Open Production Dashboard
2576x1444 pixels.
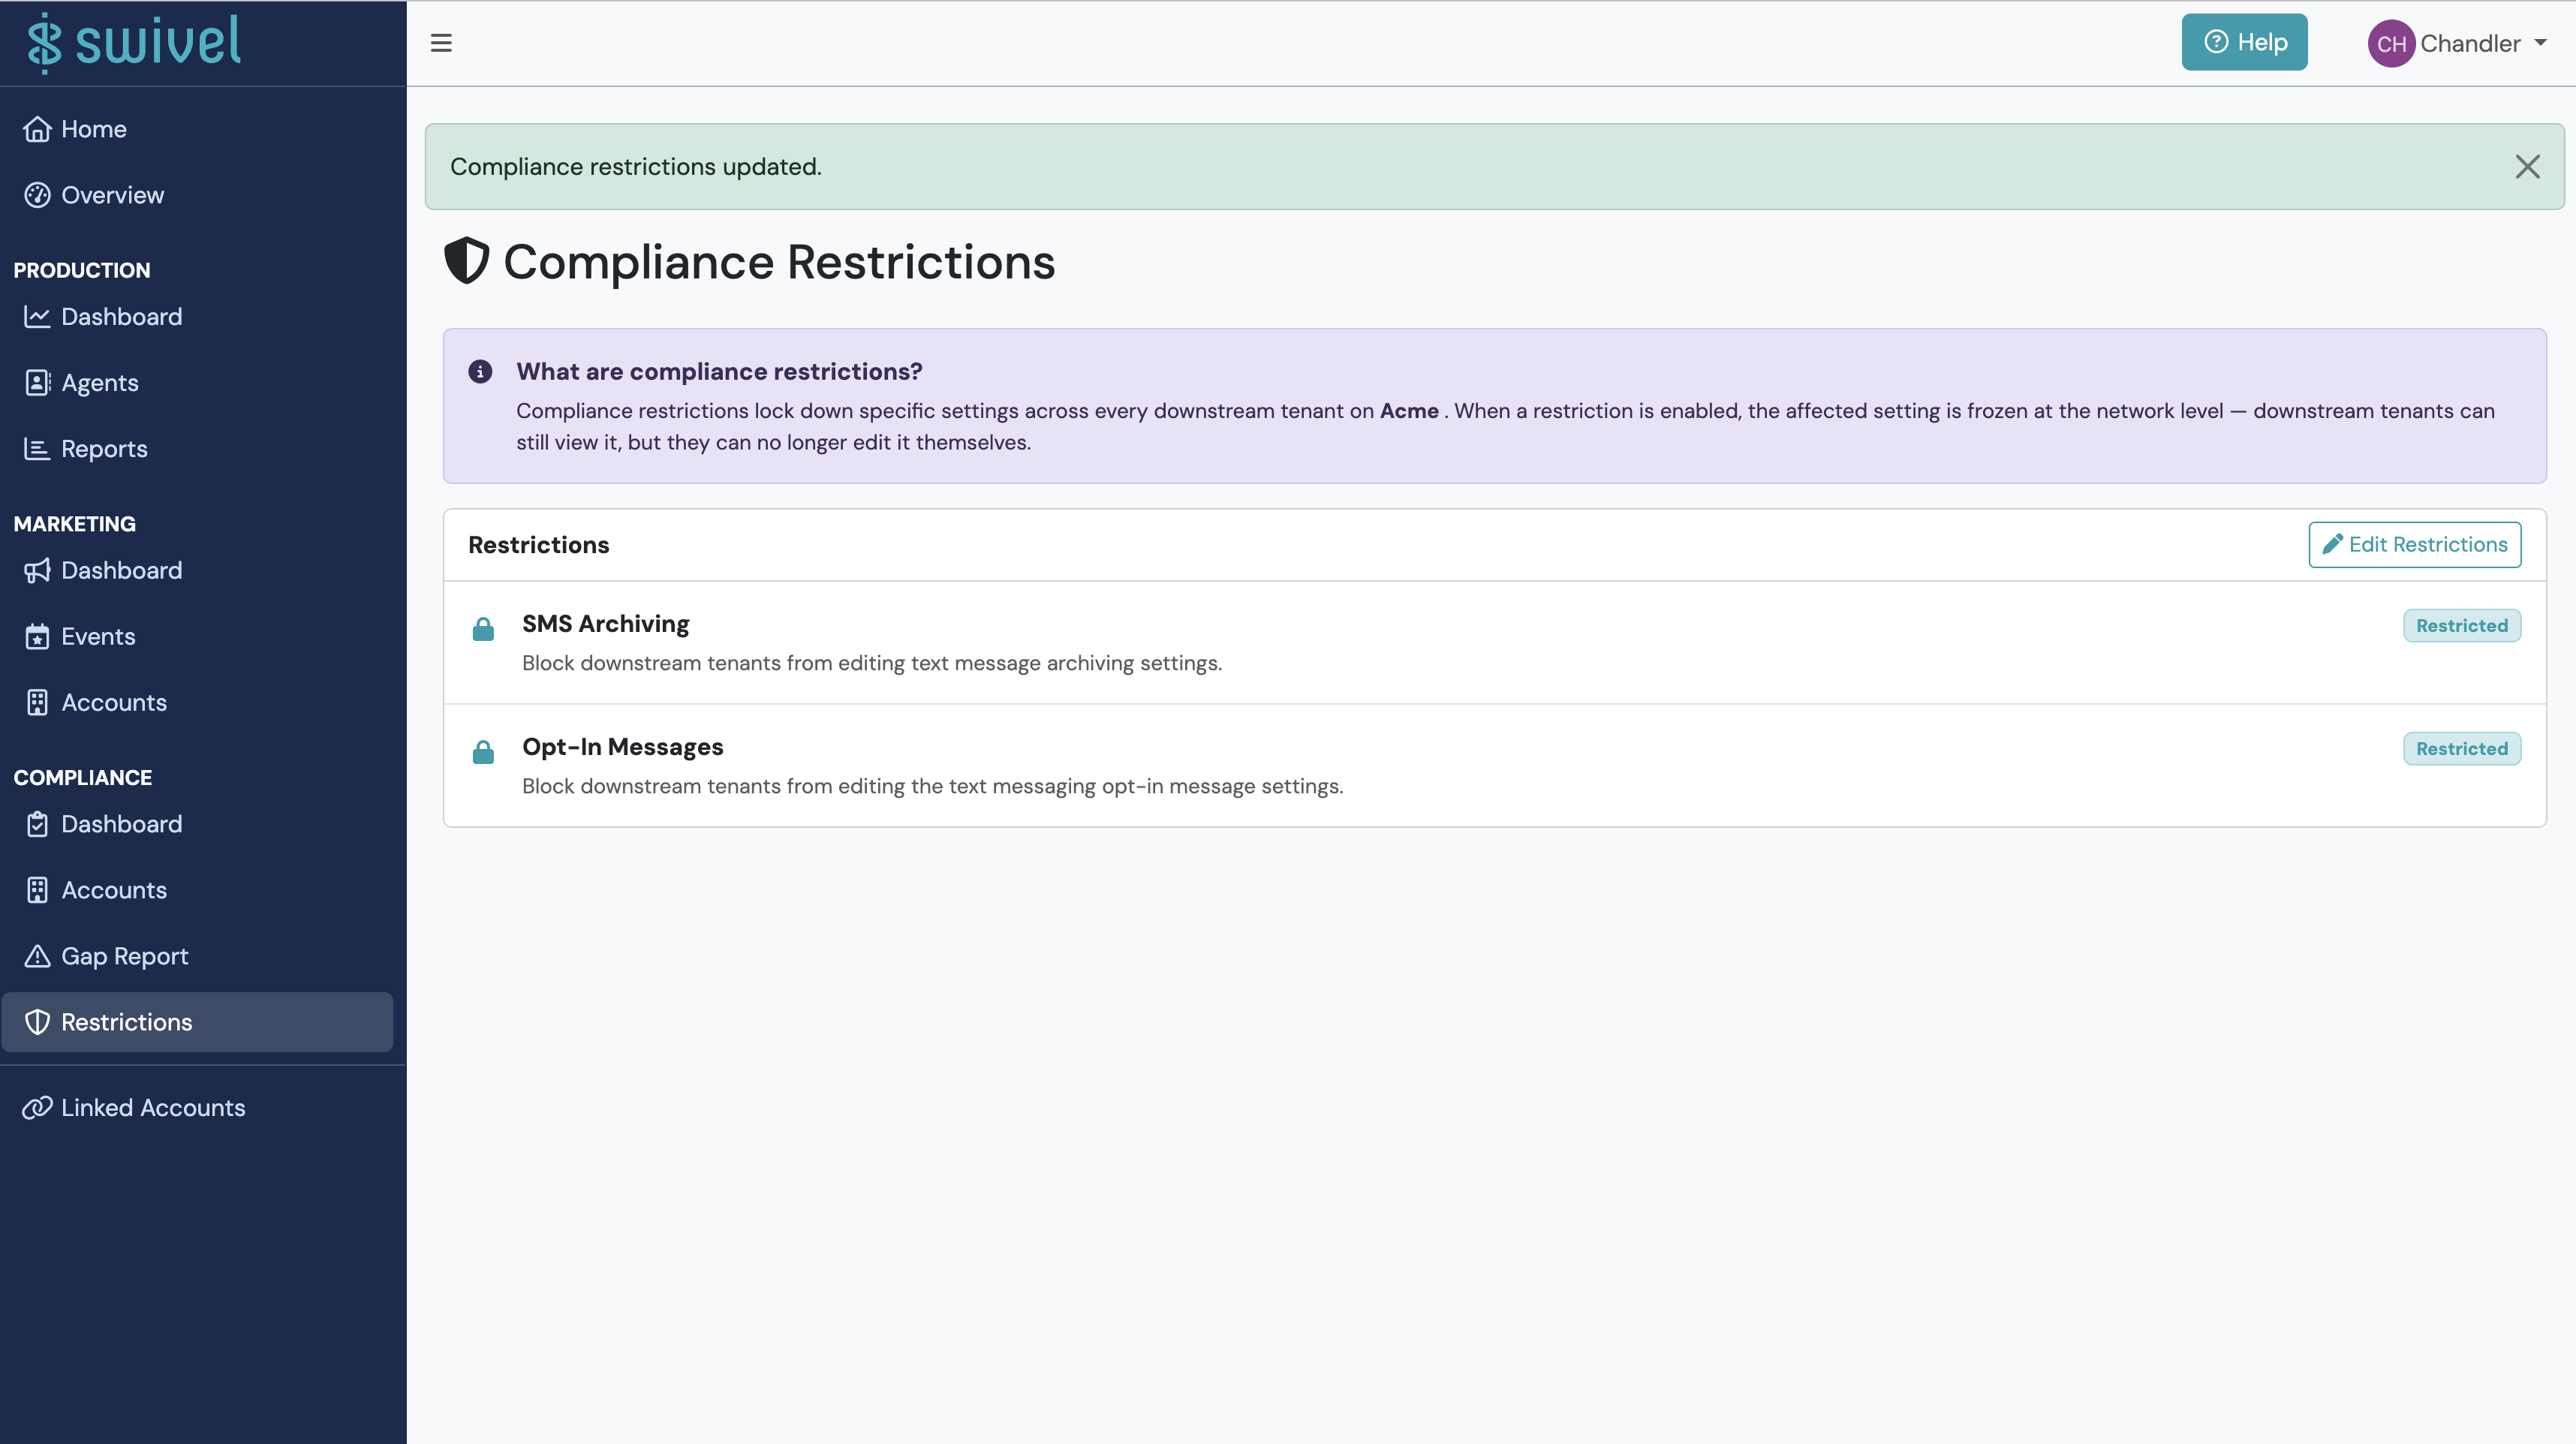197,317
